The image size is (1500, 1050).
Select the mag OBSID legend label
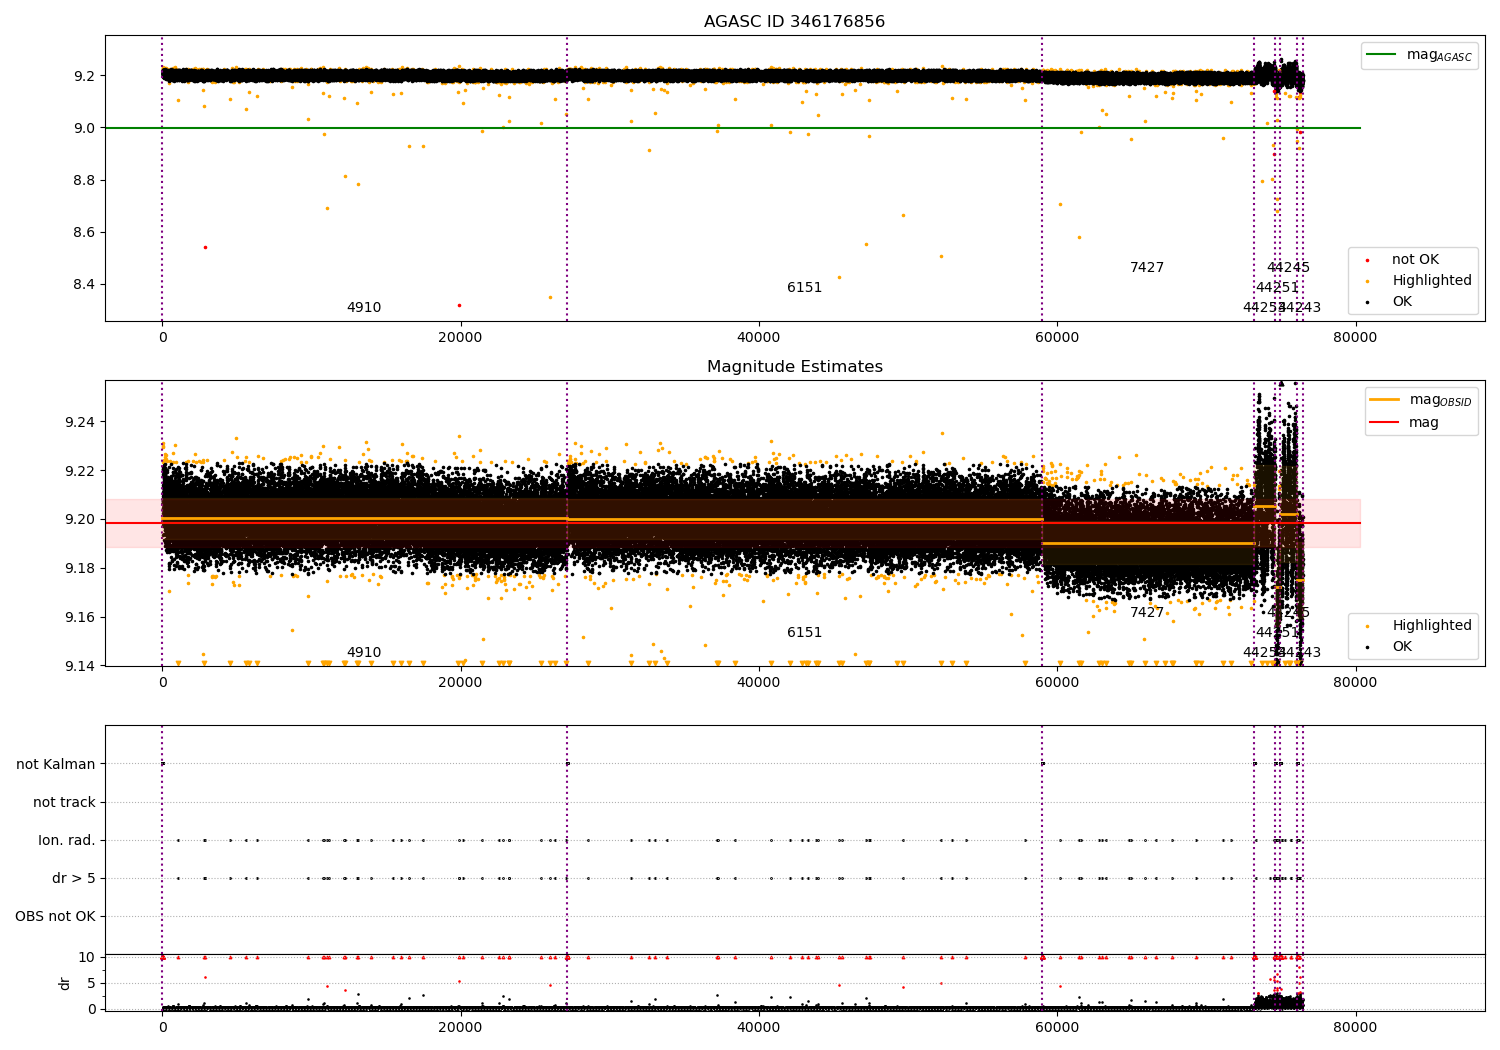pyautogui.click(x=1440, y=400)
